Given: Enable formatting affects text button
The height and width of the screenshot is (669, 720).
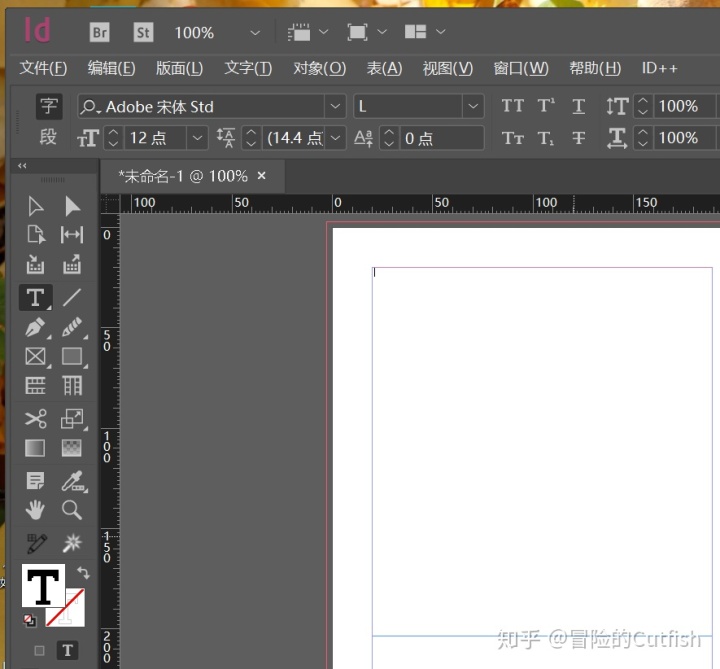Looking at the screenshot, I should 68,650.
